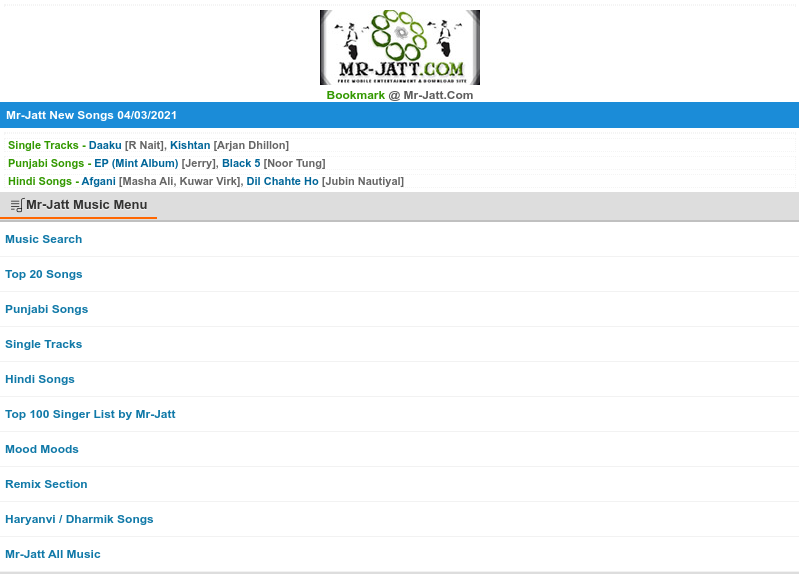Click the Mr-Jatt Music Menu heading

point(87,205)
